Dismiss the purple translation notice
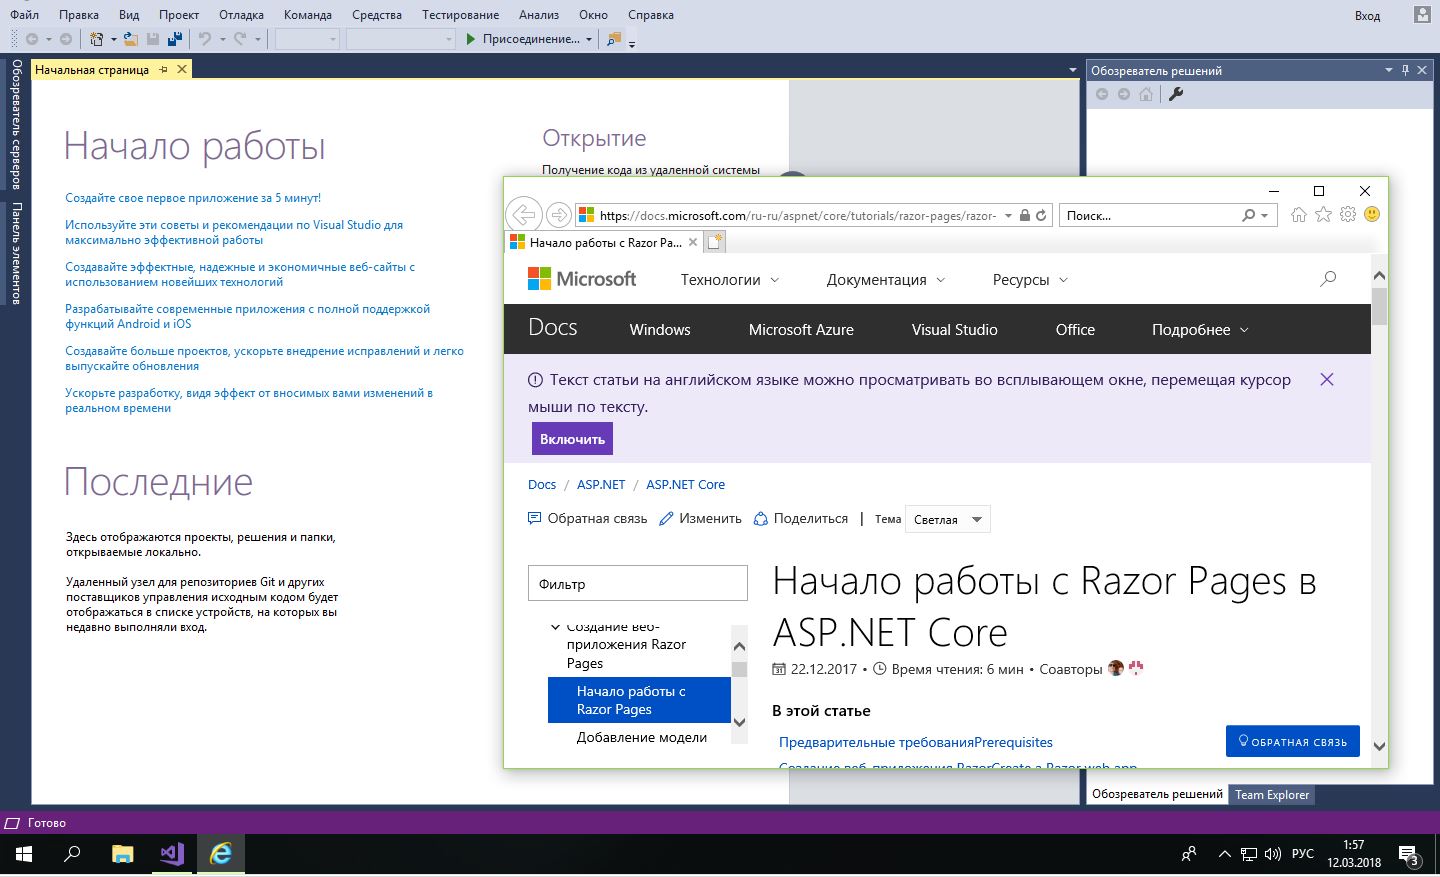The width and height of the screenshot is (1440, 877). [1327, 379]
